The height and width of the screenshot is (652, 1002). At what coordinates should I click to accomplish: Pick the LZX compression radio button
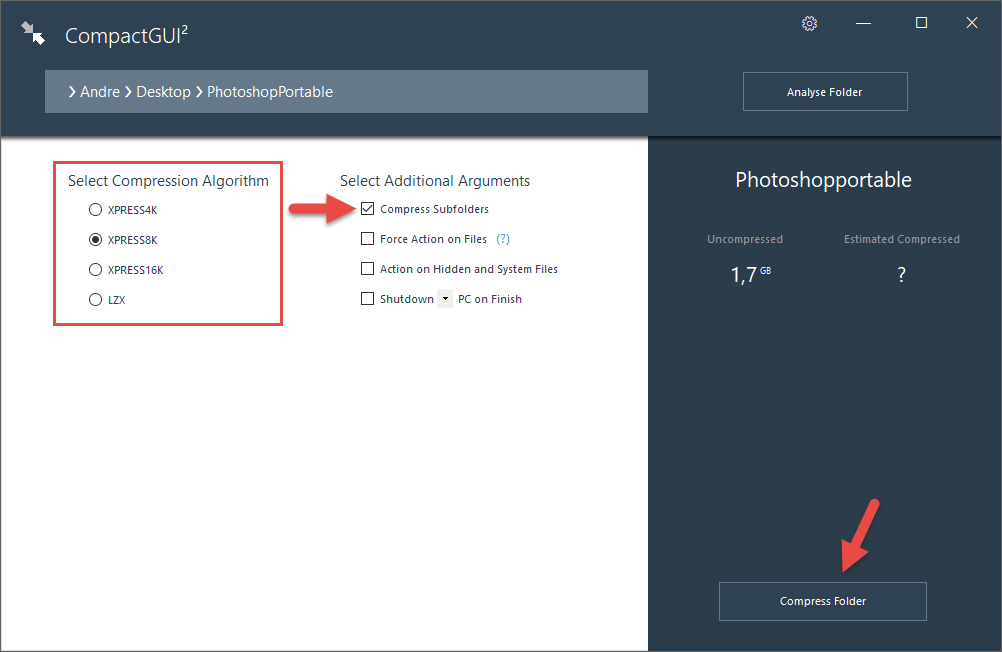tap(95, 300)
